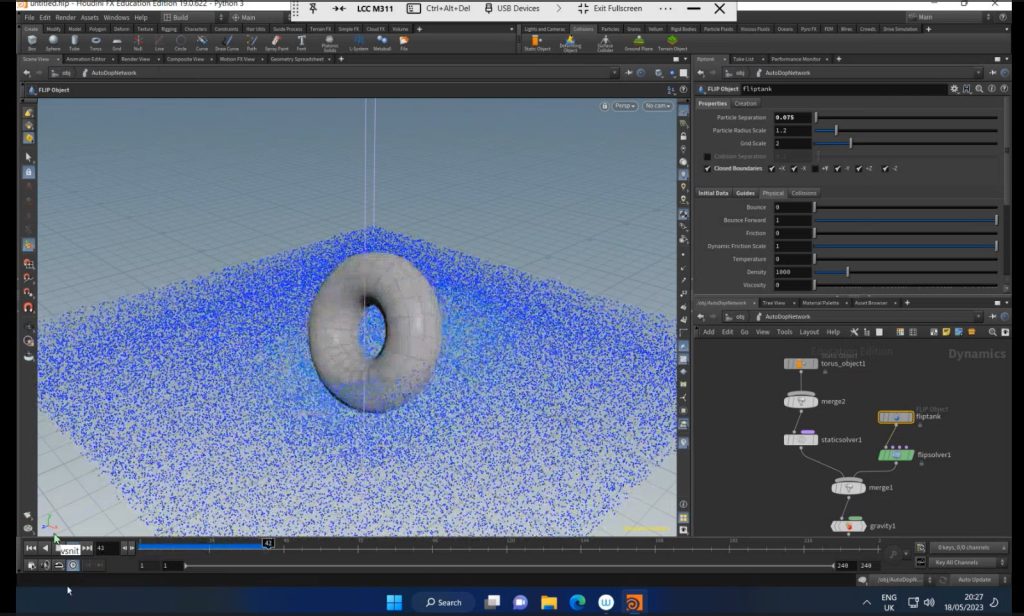This screenshot has width=1024, height=616.
Task: Open the Render menu
Action: pos(65,18)
